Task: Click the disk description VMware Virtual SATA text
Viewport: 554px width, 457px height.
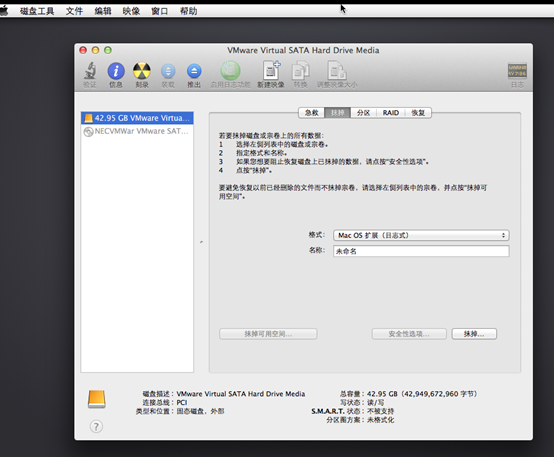Action: (241, 394)
